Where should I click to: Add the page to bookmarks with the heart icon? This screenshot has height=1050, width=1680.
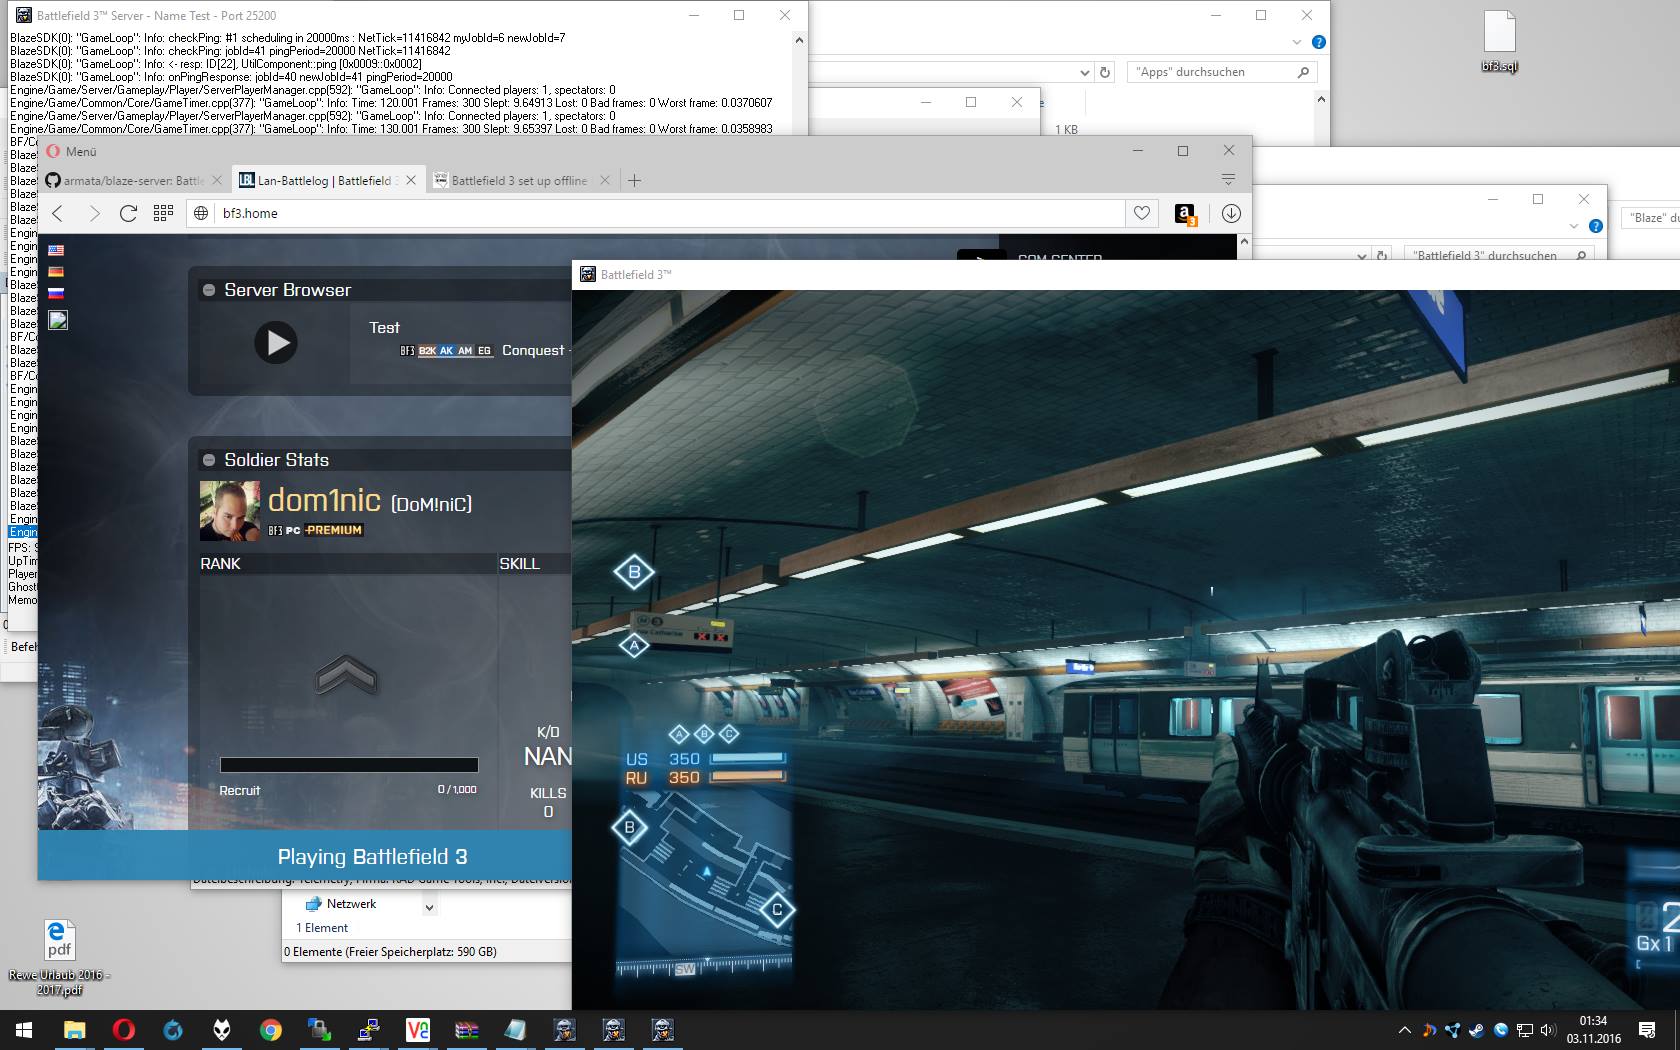1141,213
